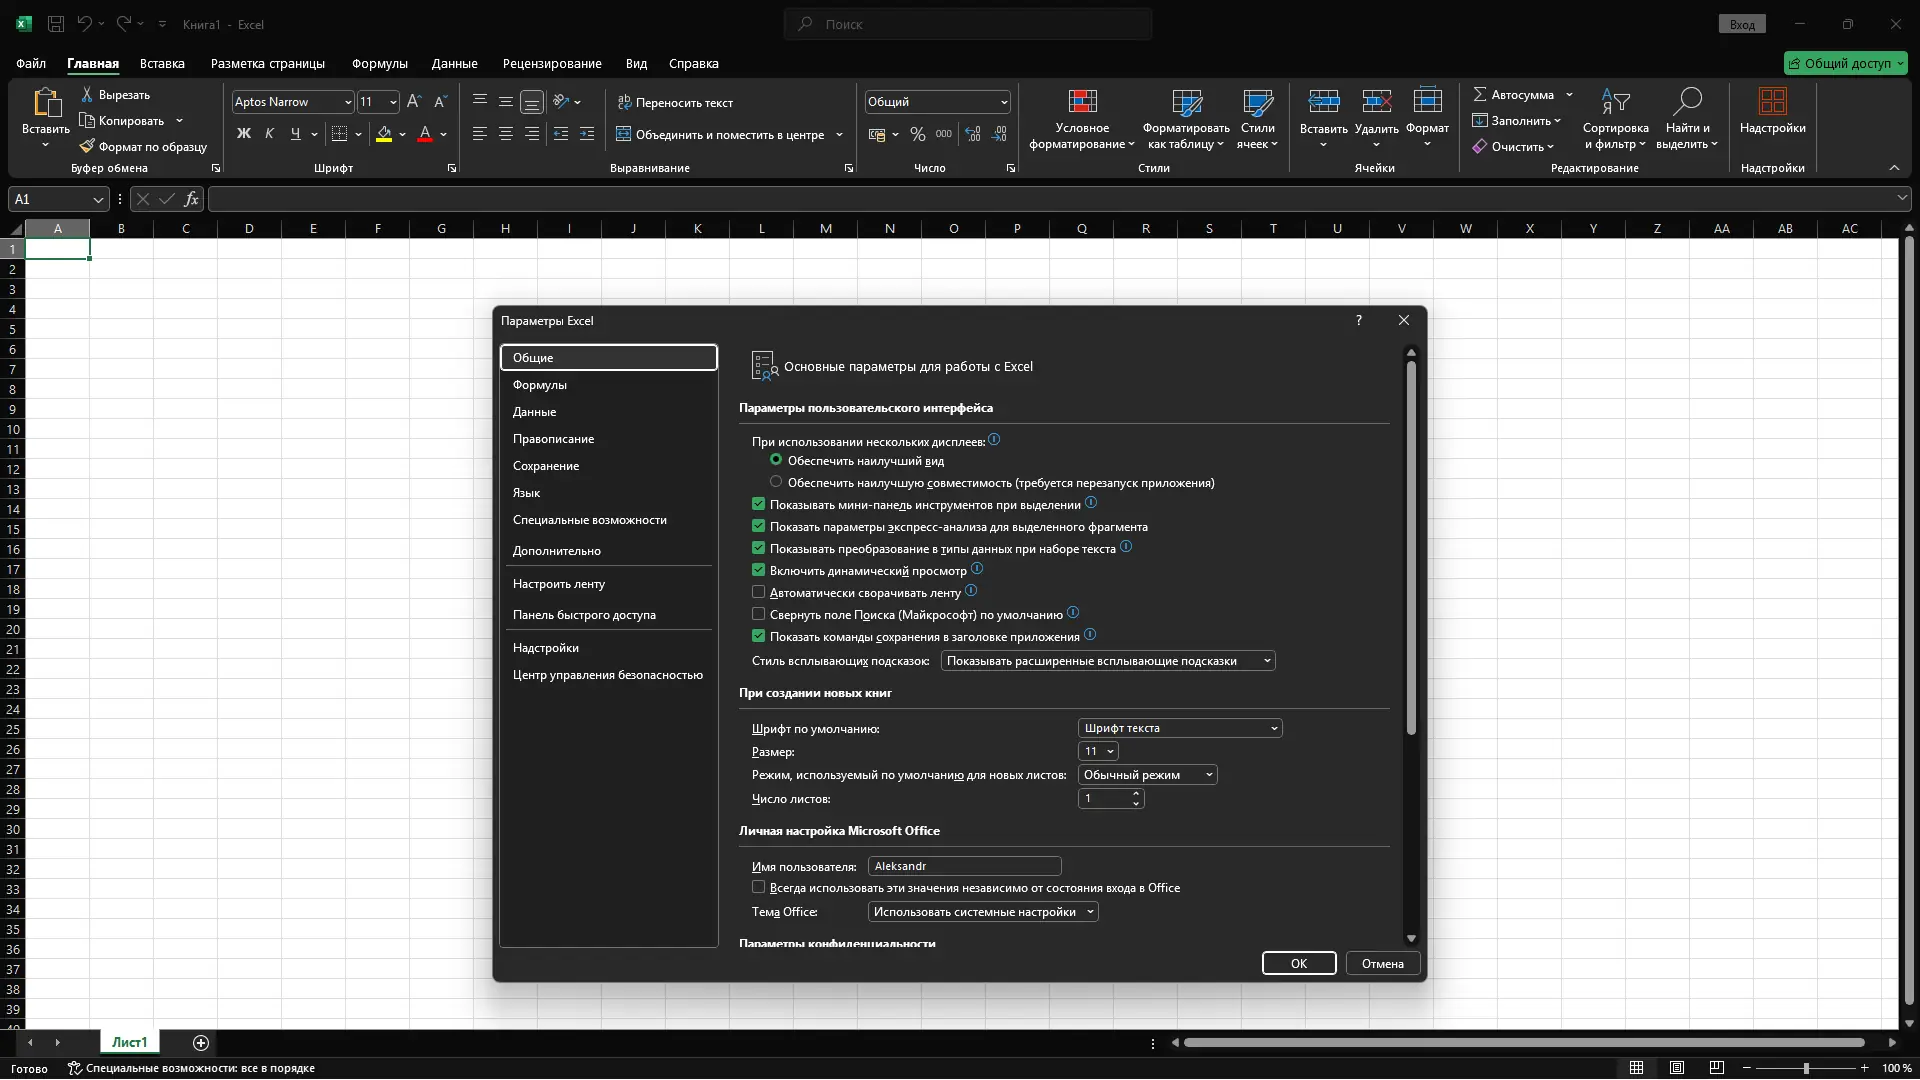Click the Insert Function fx icon
This screenshot has height=1080, width=1920.
pos(191,199)
